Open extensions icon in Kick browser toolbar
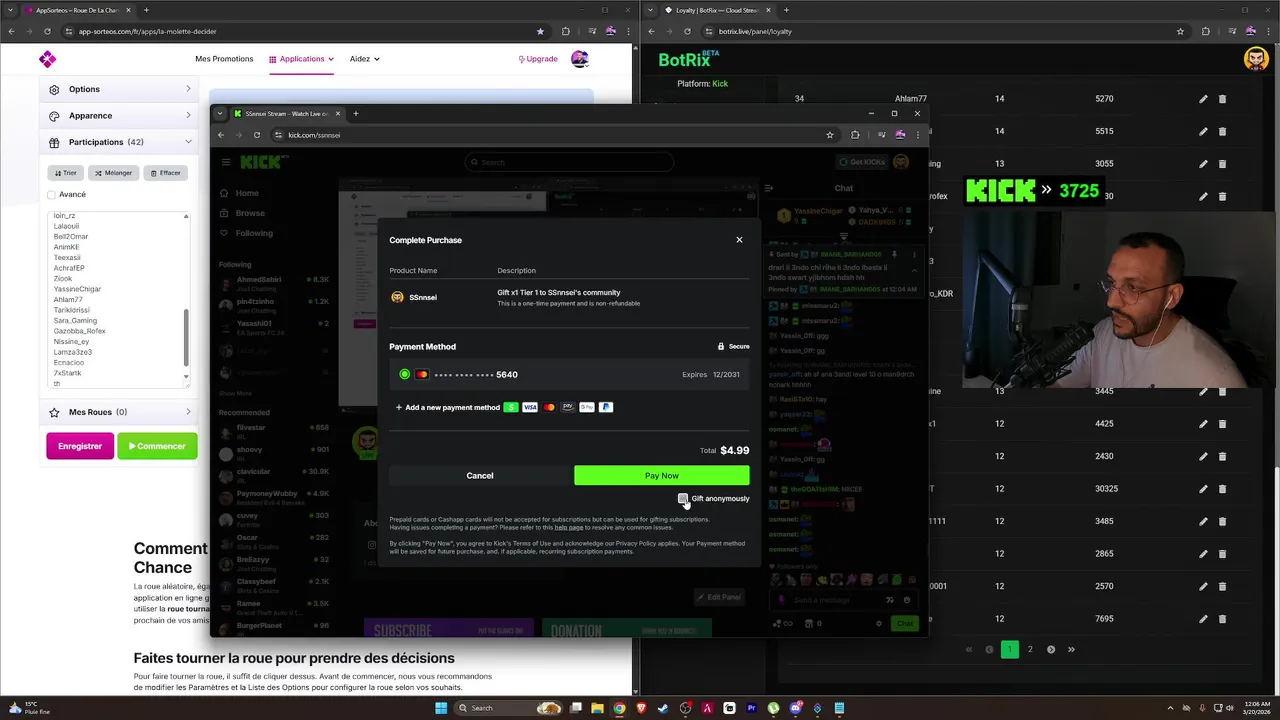 (855, 135)
